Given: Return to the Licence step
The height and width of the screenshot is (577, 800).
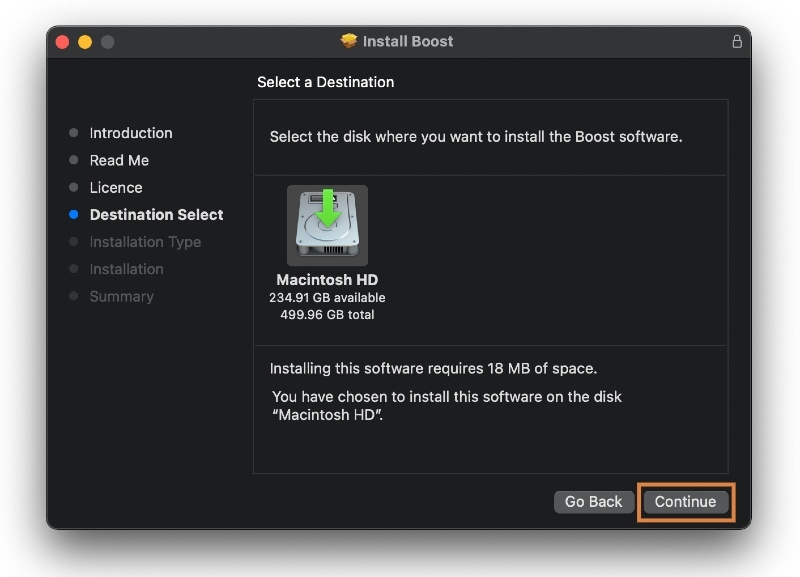Looking at the screenshot, I should click(x=116, y=187).
